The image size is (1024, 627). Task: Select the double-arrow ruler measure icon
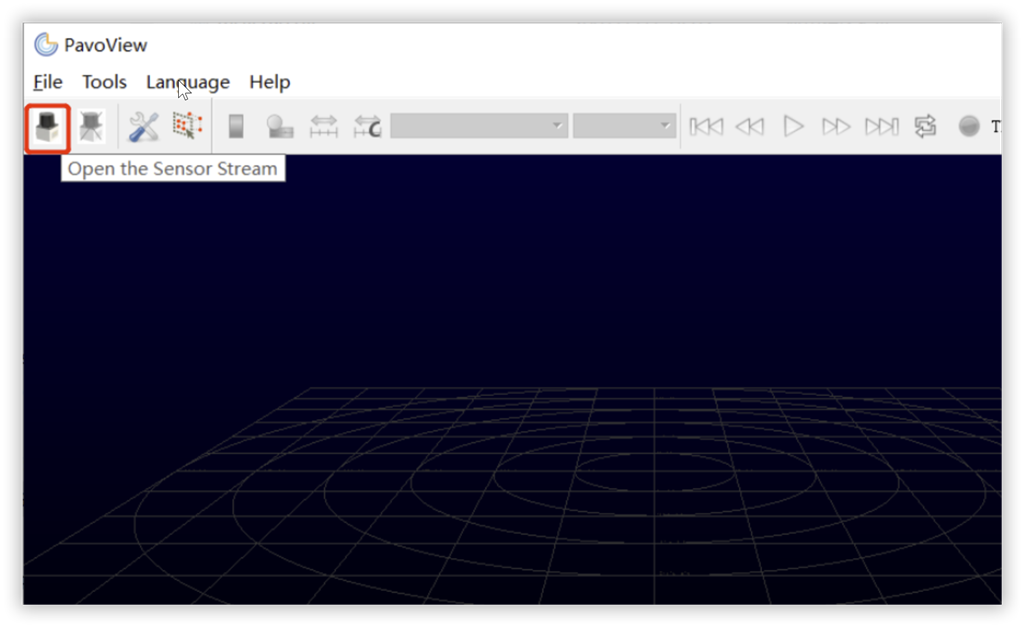coord(324,126)
